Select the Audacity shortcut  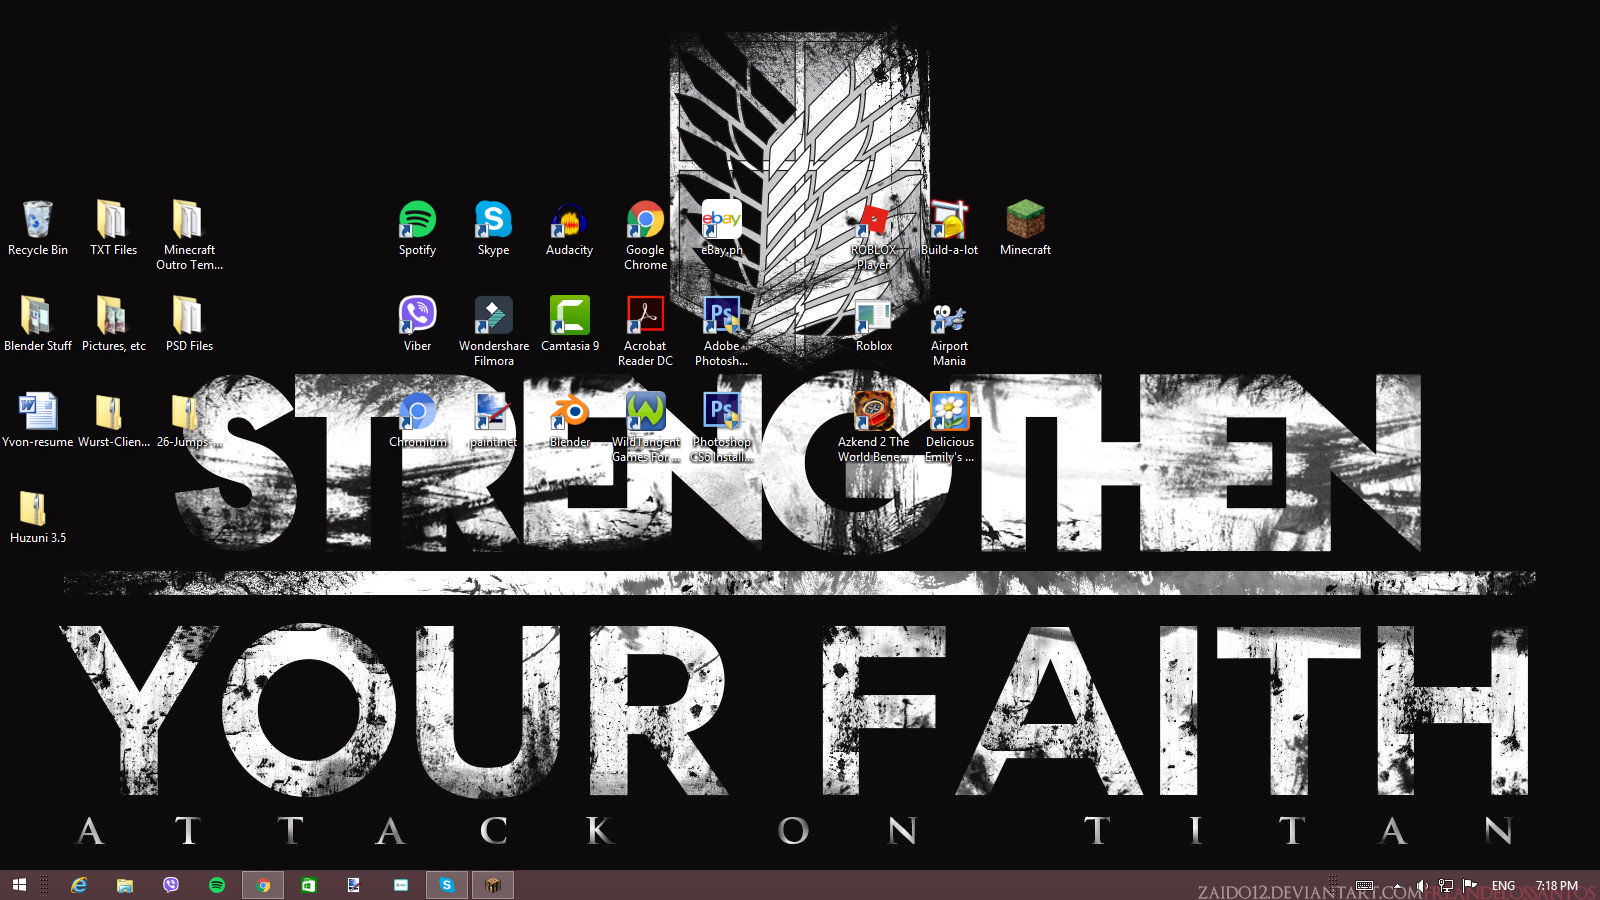point(569,228)
